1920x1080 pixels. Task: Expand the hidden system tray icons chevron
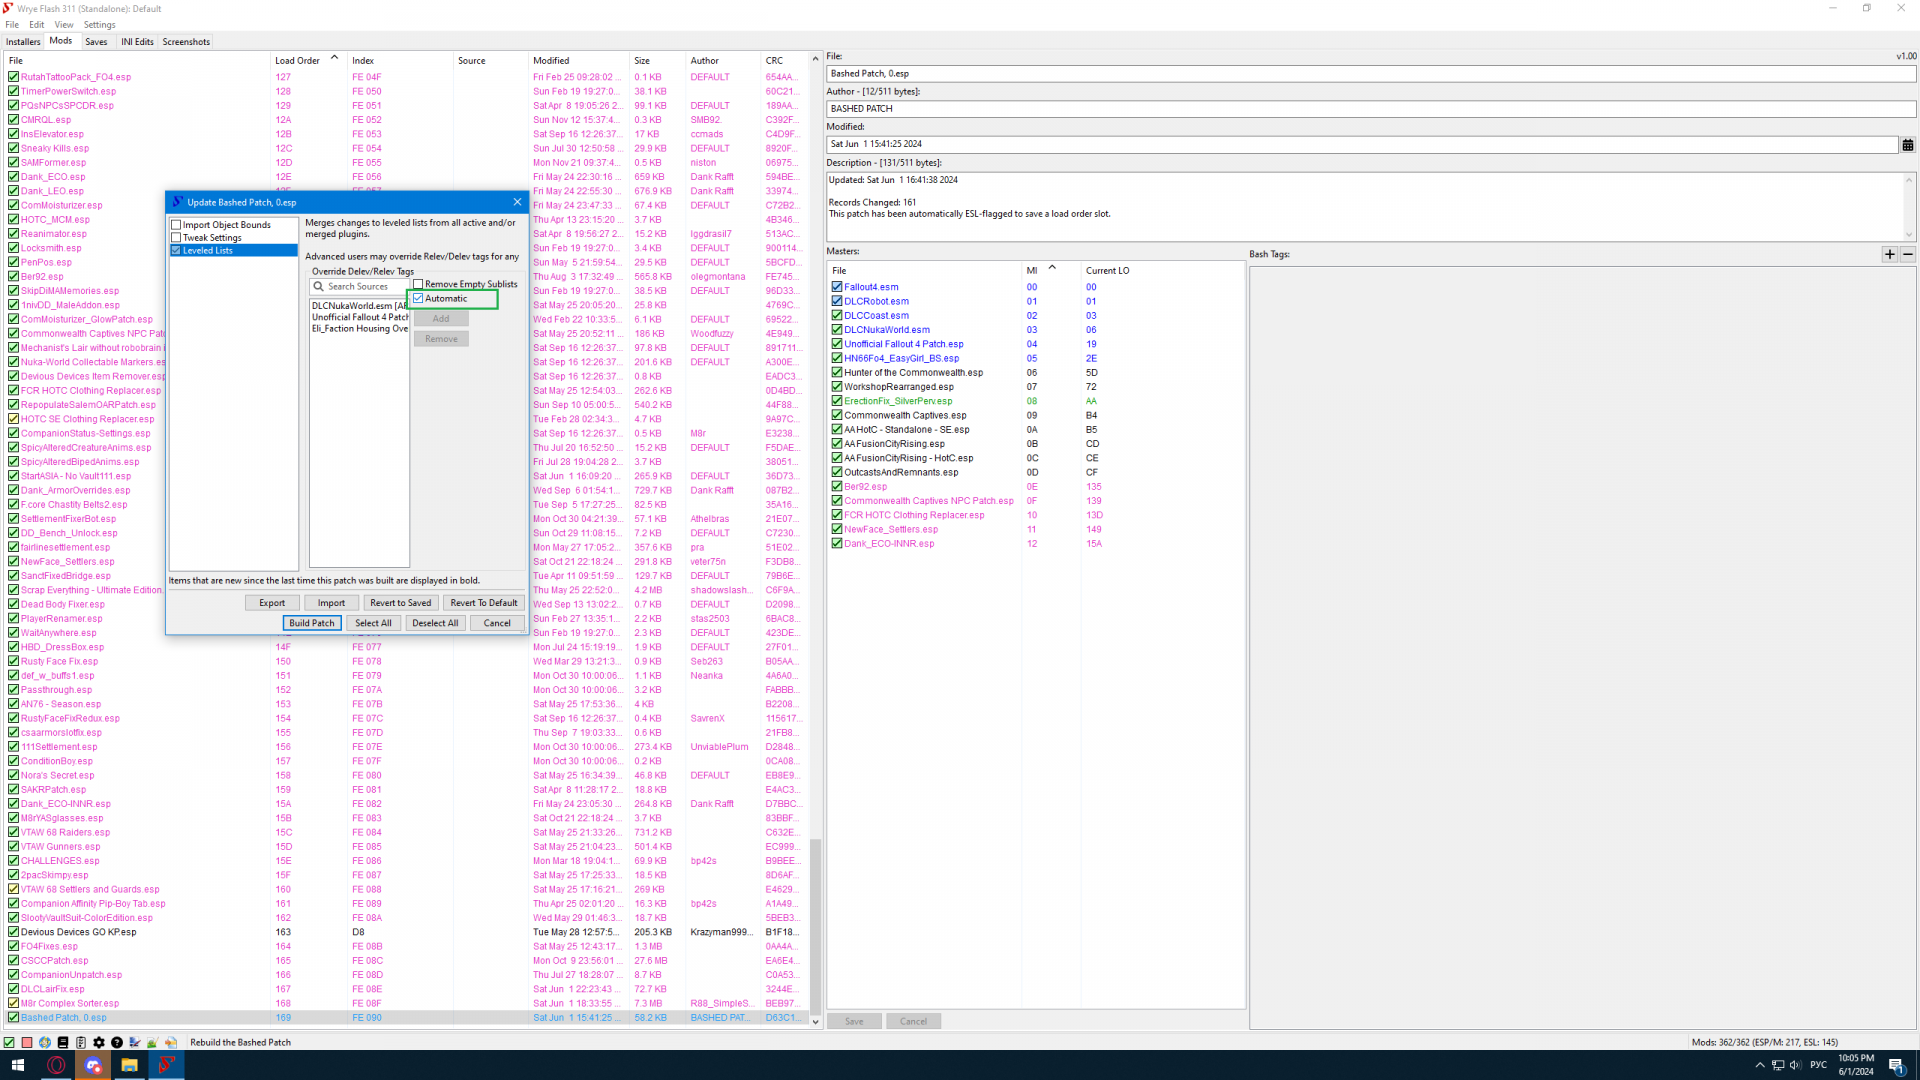(1759, 1065)
